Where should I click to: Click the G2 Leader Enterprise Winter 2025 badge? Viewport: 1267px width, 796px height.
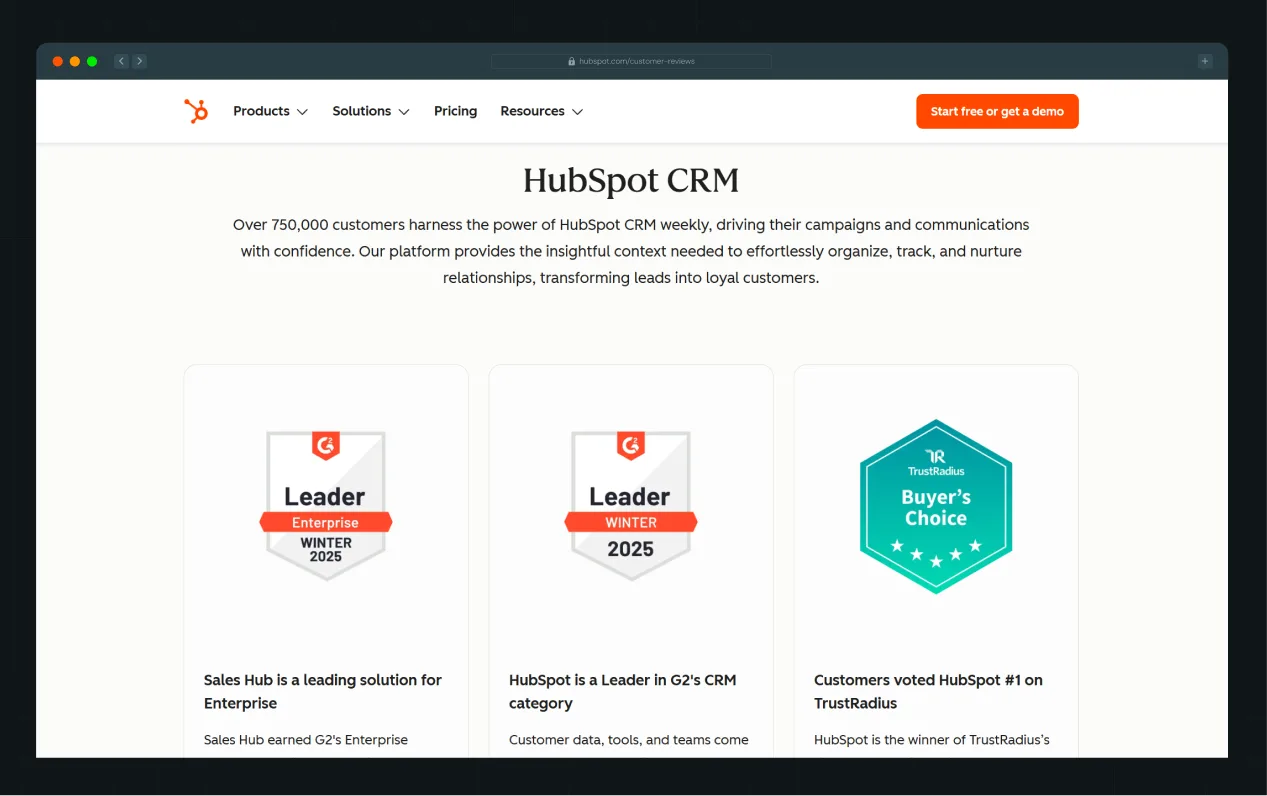pos(326,505)
